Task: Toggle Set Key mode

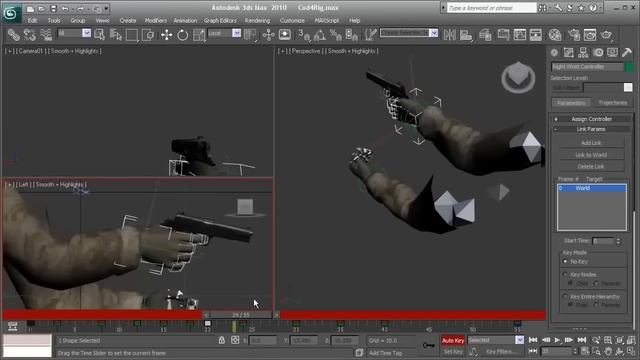Action: (453, 351)
